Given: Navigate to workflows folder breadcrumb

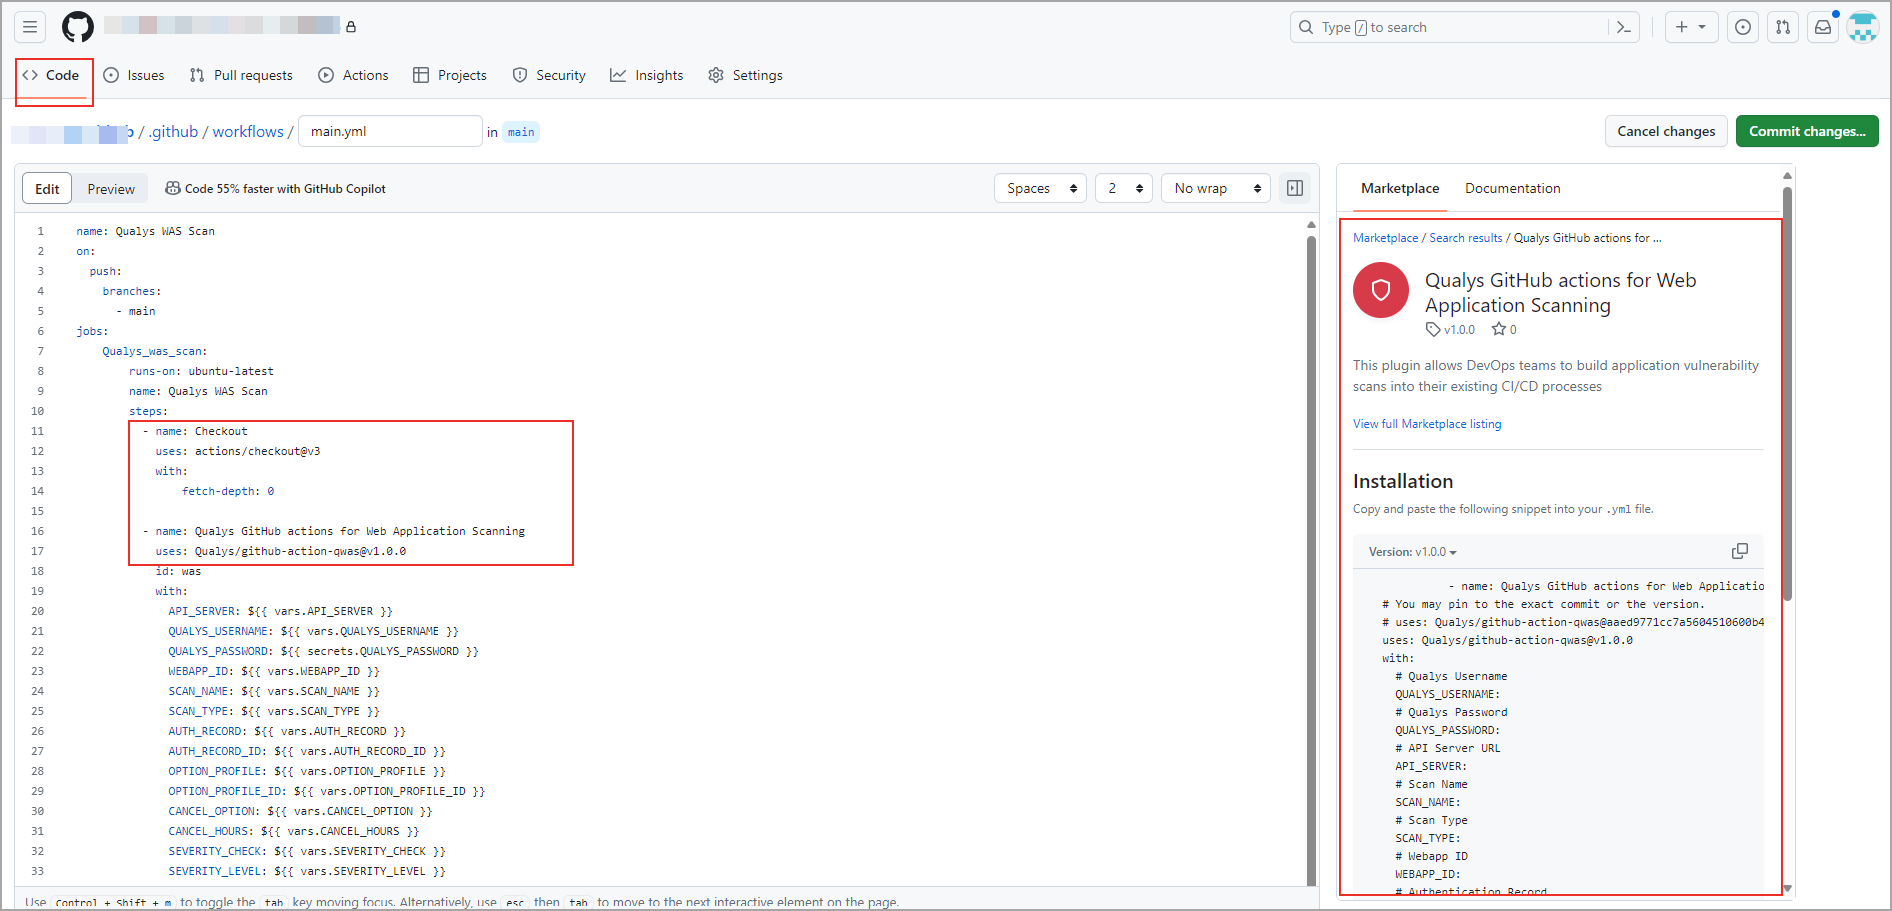Looking at the screenshot, I should [x=248, y=131].
